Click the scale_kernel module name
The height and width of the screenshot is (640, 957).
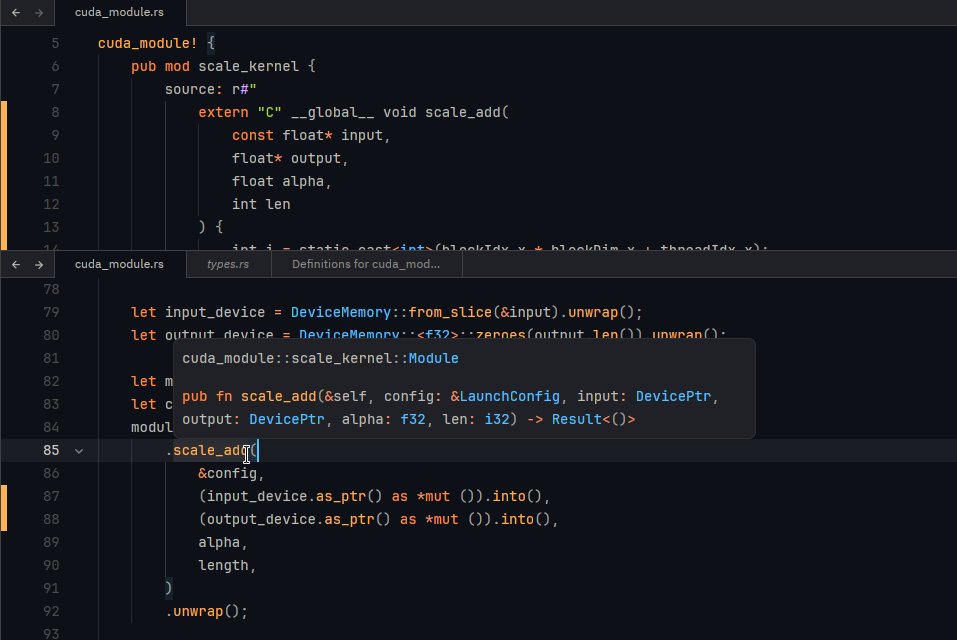(x=248, y=66)
